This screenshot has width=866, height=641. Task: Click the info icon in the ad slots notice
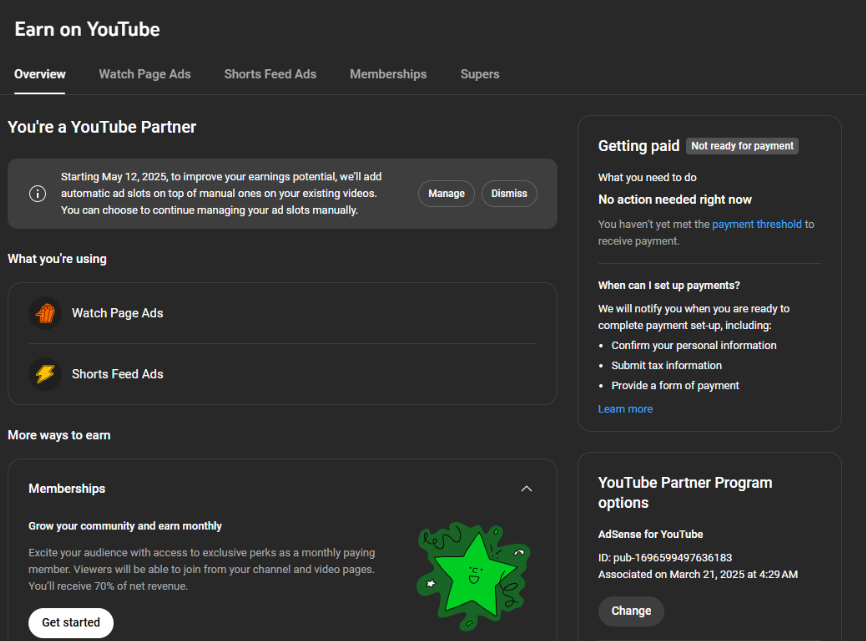tap(38, 194)
